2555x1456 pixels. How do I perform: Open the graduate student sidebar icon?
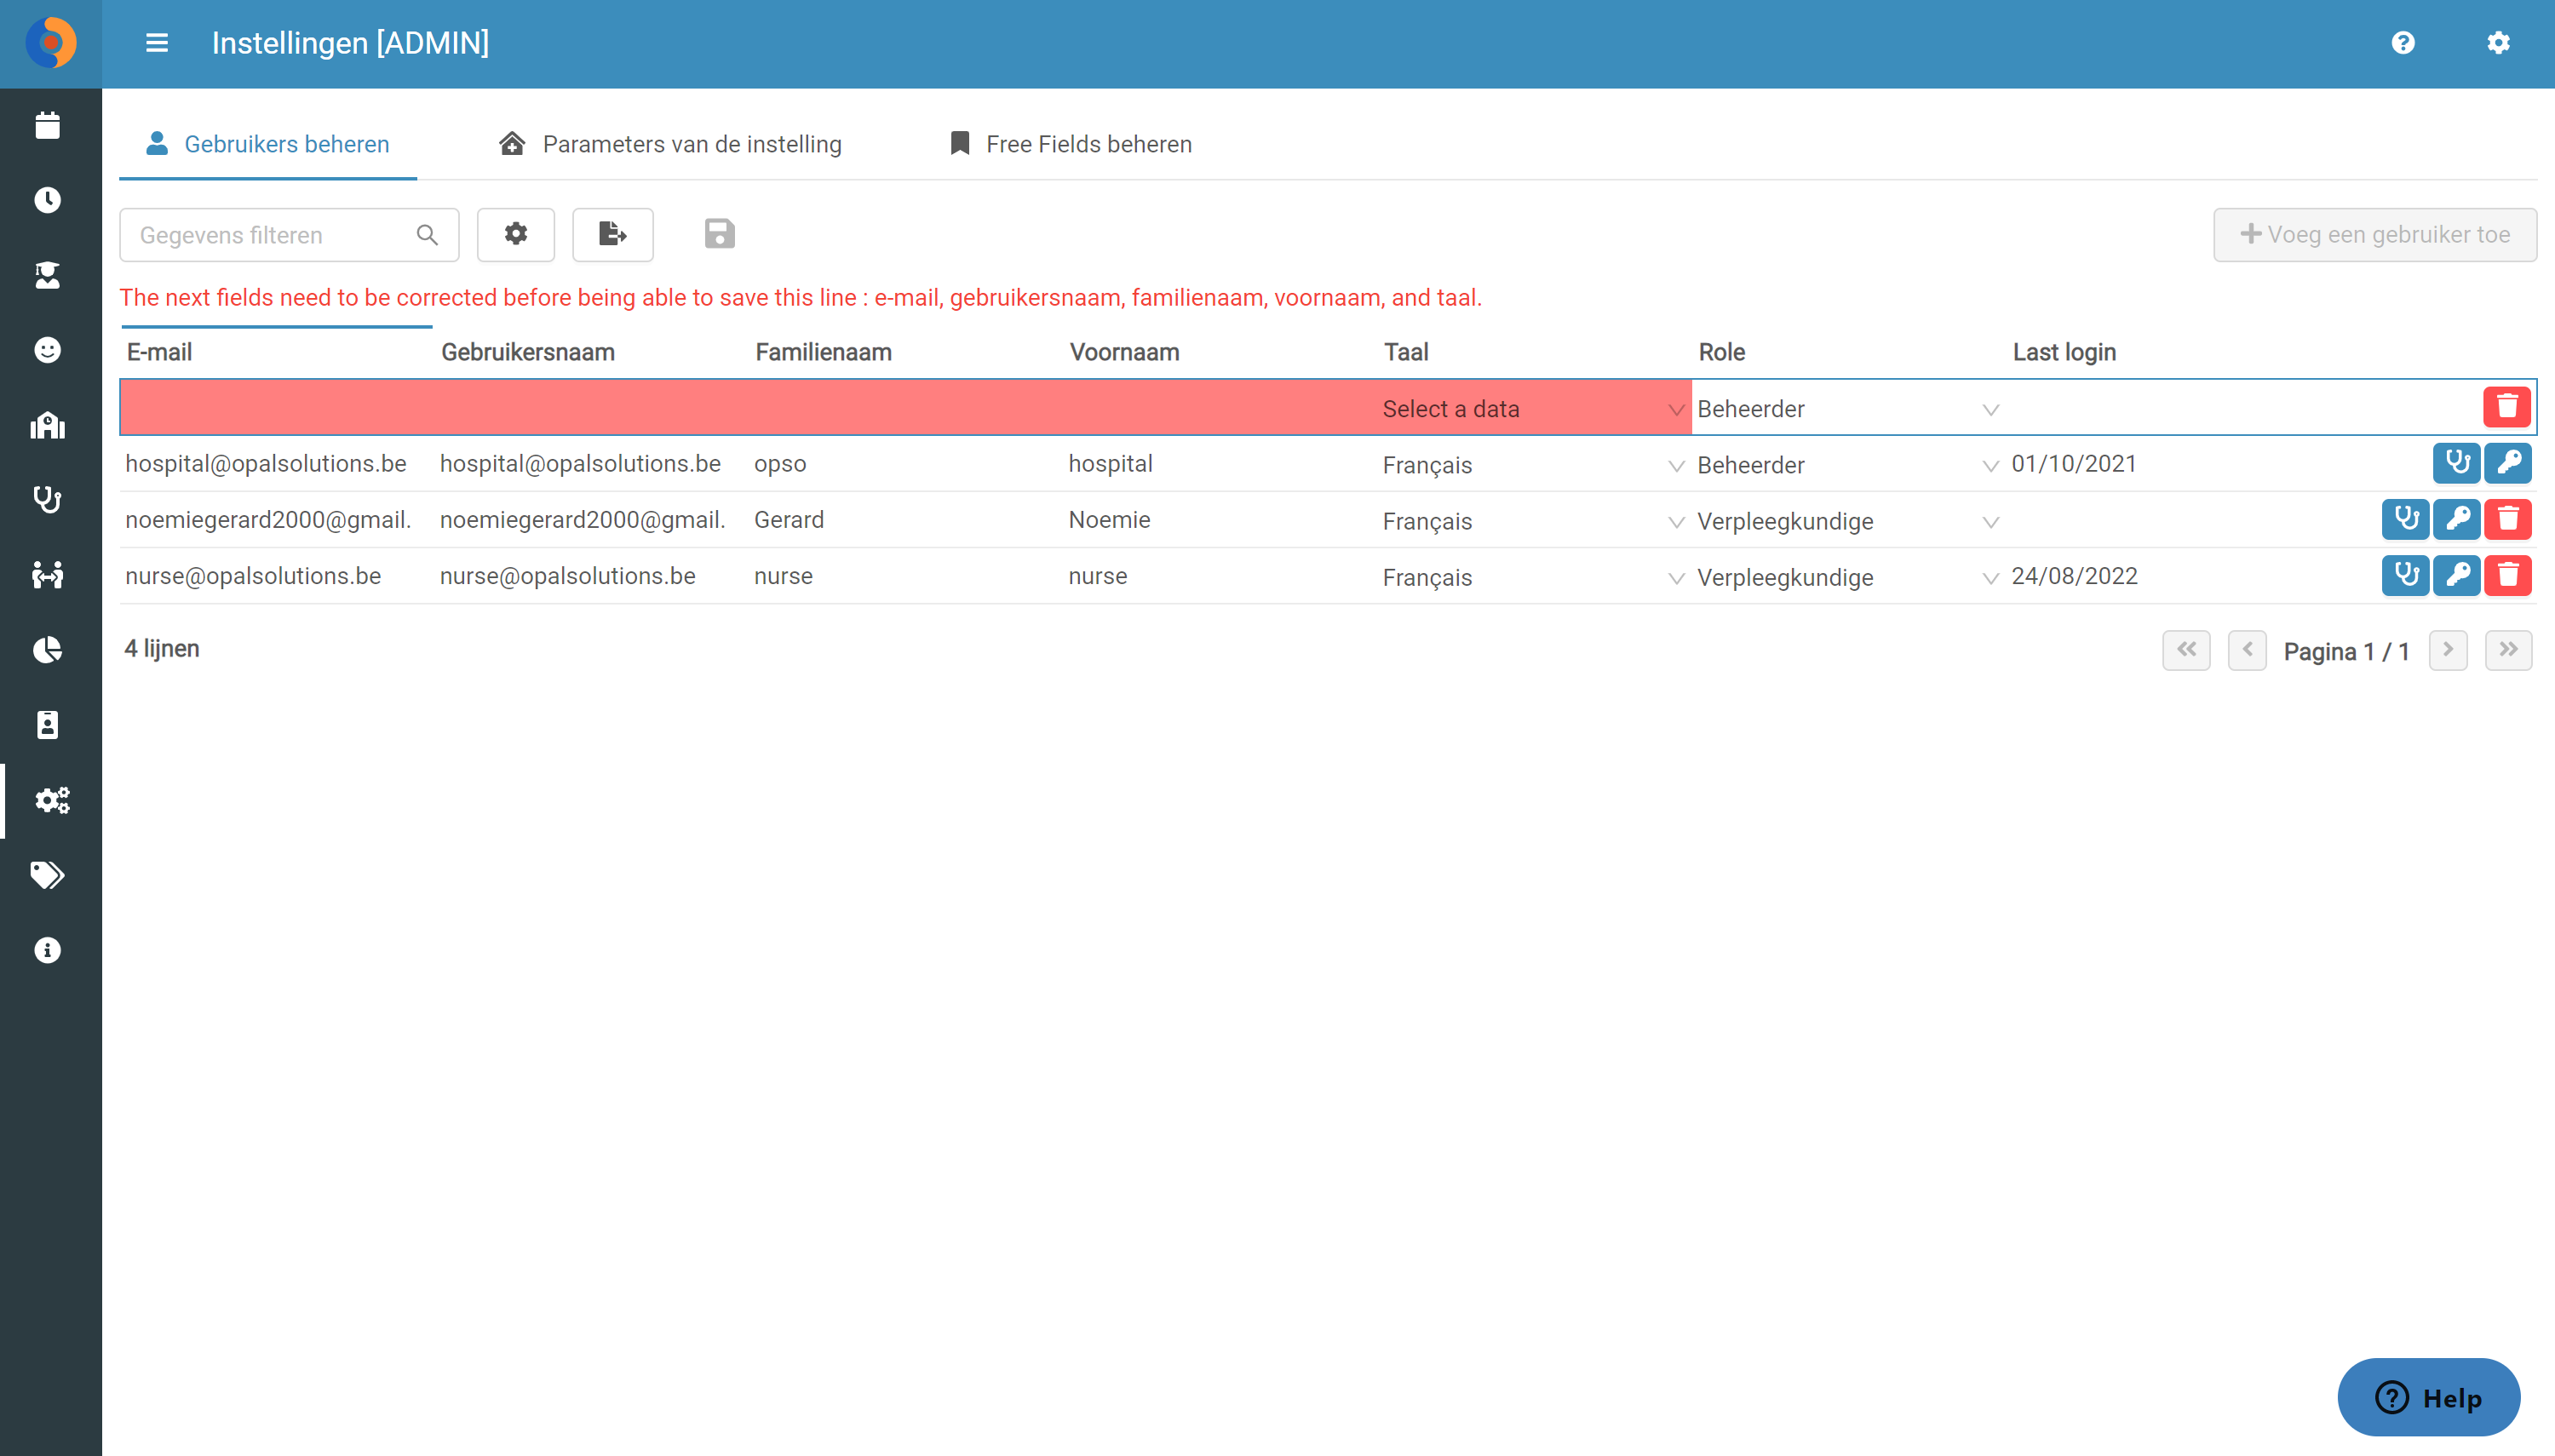[47, 275]
